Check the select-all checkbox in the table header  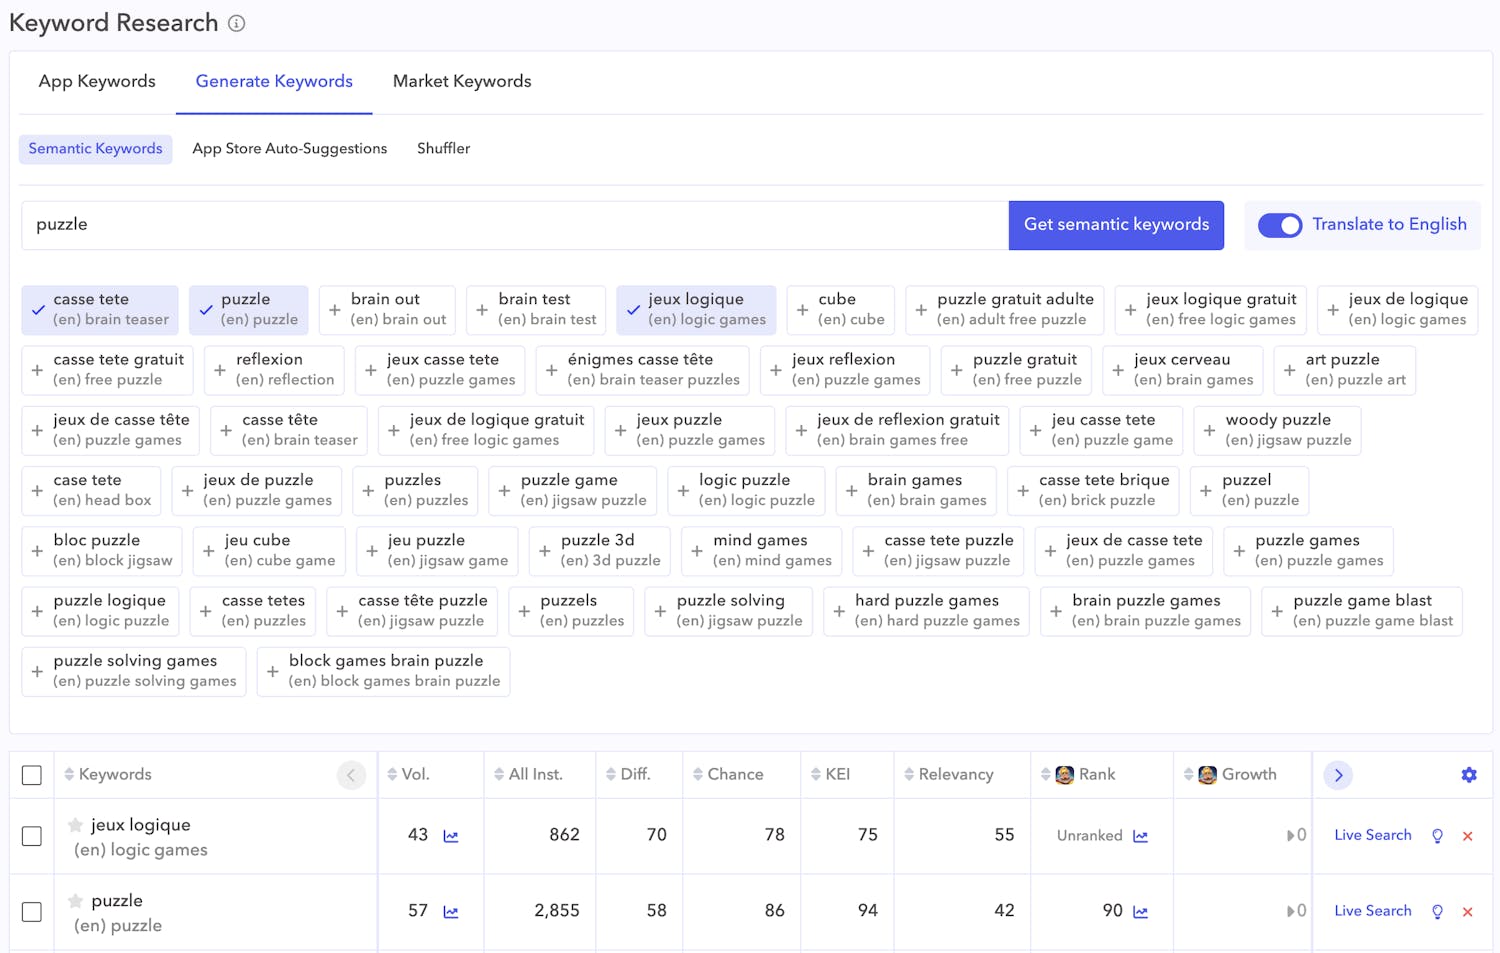pos(32,774)
